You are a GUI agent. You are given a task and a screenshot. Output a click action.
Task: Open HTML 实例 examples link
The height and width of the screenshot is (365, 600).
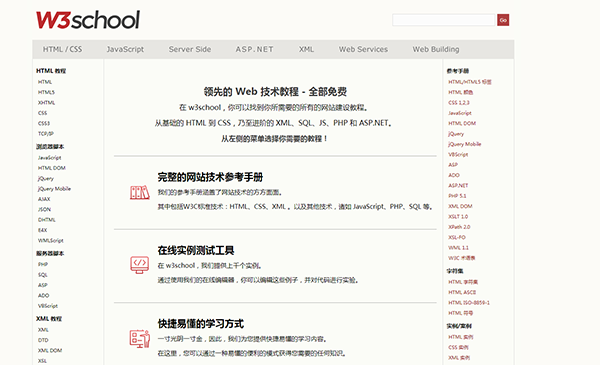[x=461, y=337]
